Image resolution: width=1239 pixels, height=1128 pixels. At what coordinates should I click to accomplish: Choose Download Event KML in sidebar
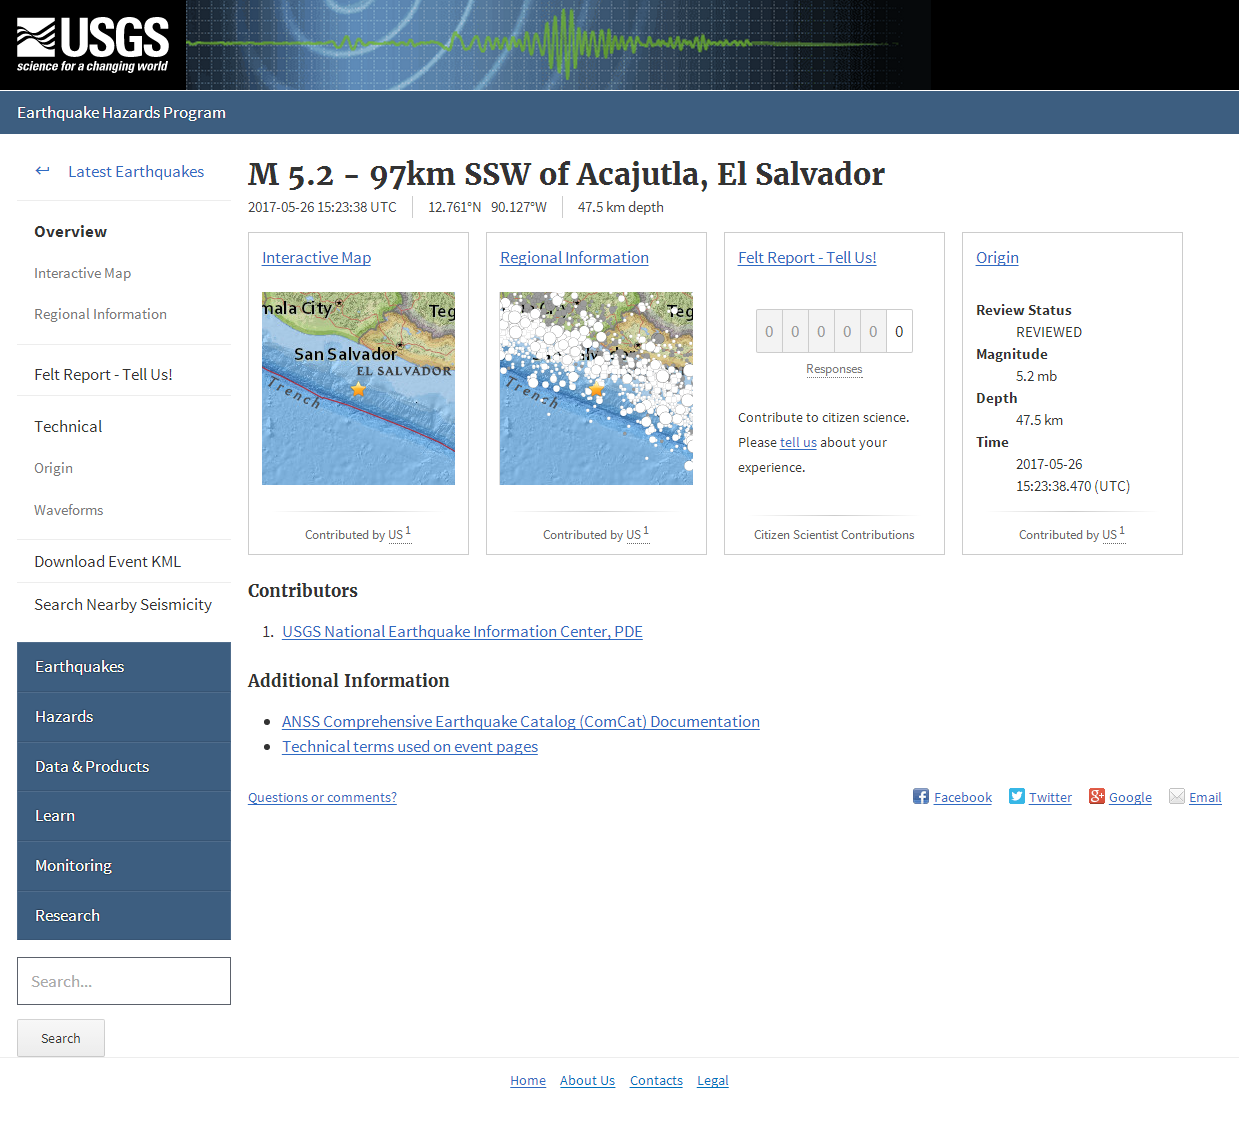coord(107,561)
